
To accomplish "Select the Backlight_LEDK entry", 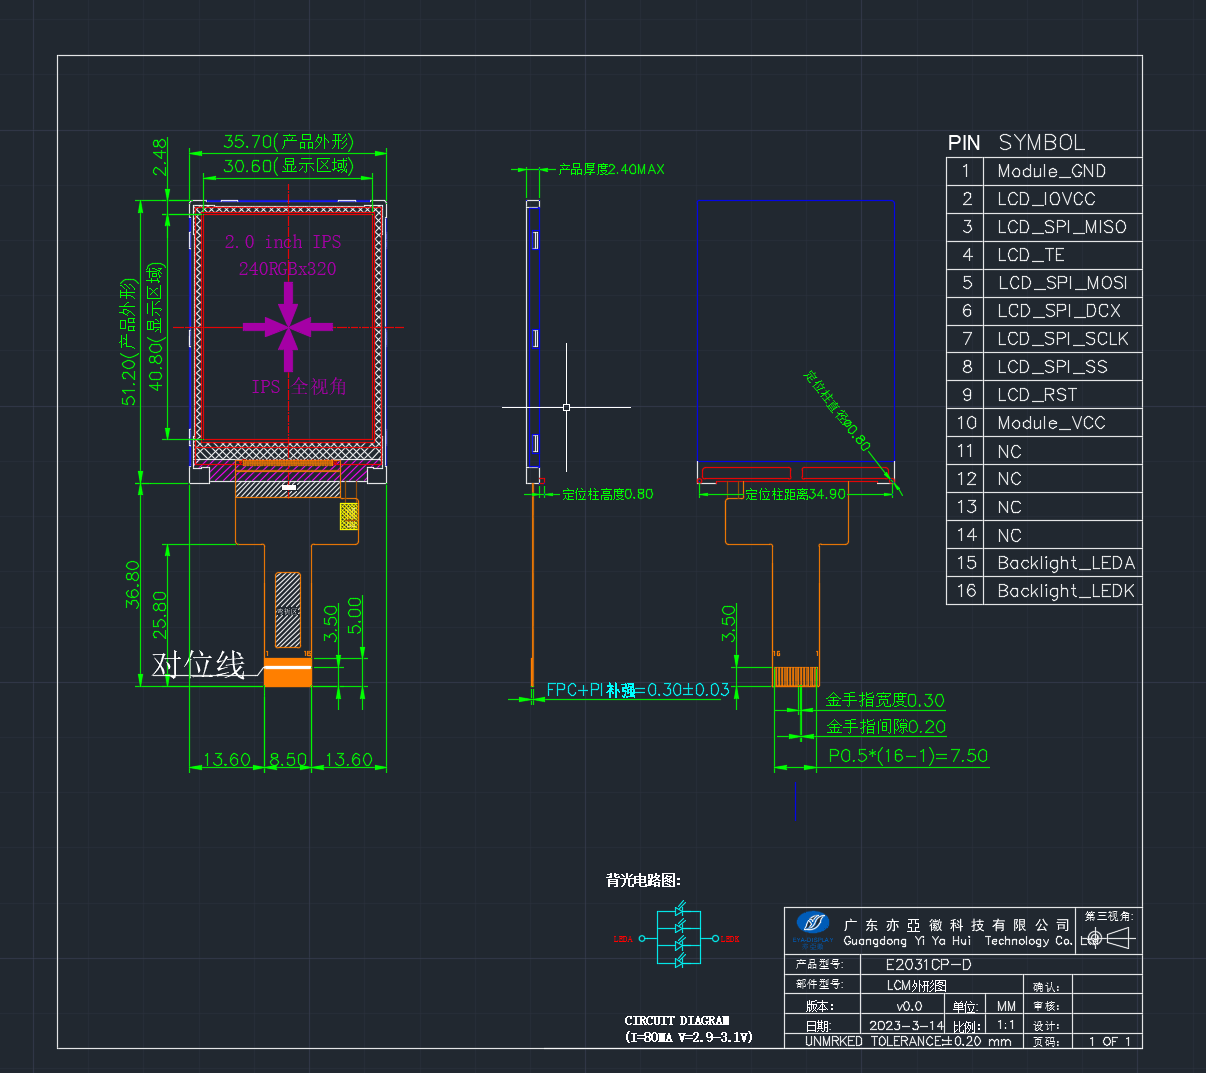I will coord(1066,591).
